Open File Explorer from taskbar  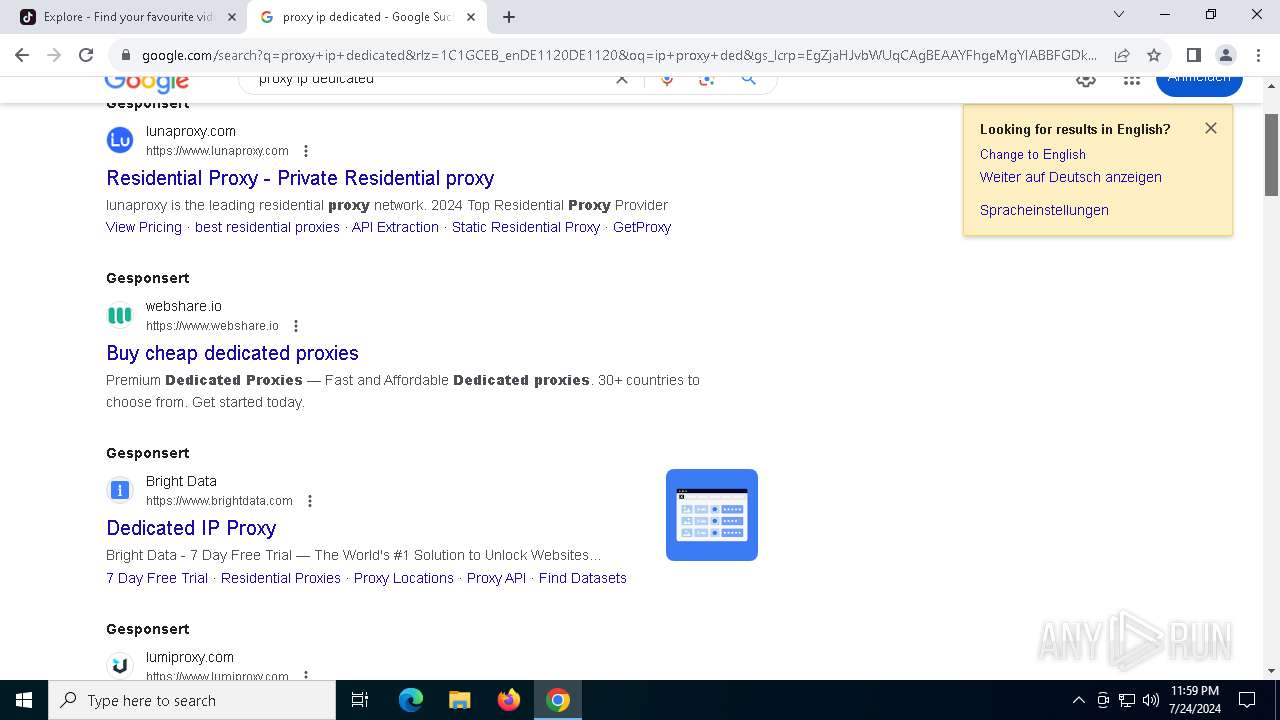460,700
